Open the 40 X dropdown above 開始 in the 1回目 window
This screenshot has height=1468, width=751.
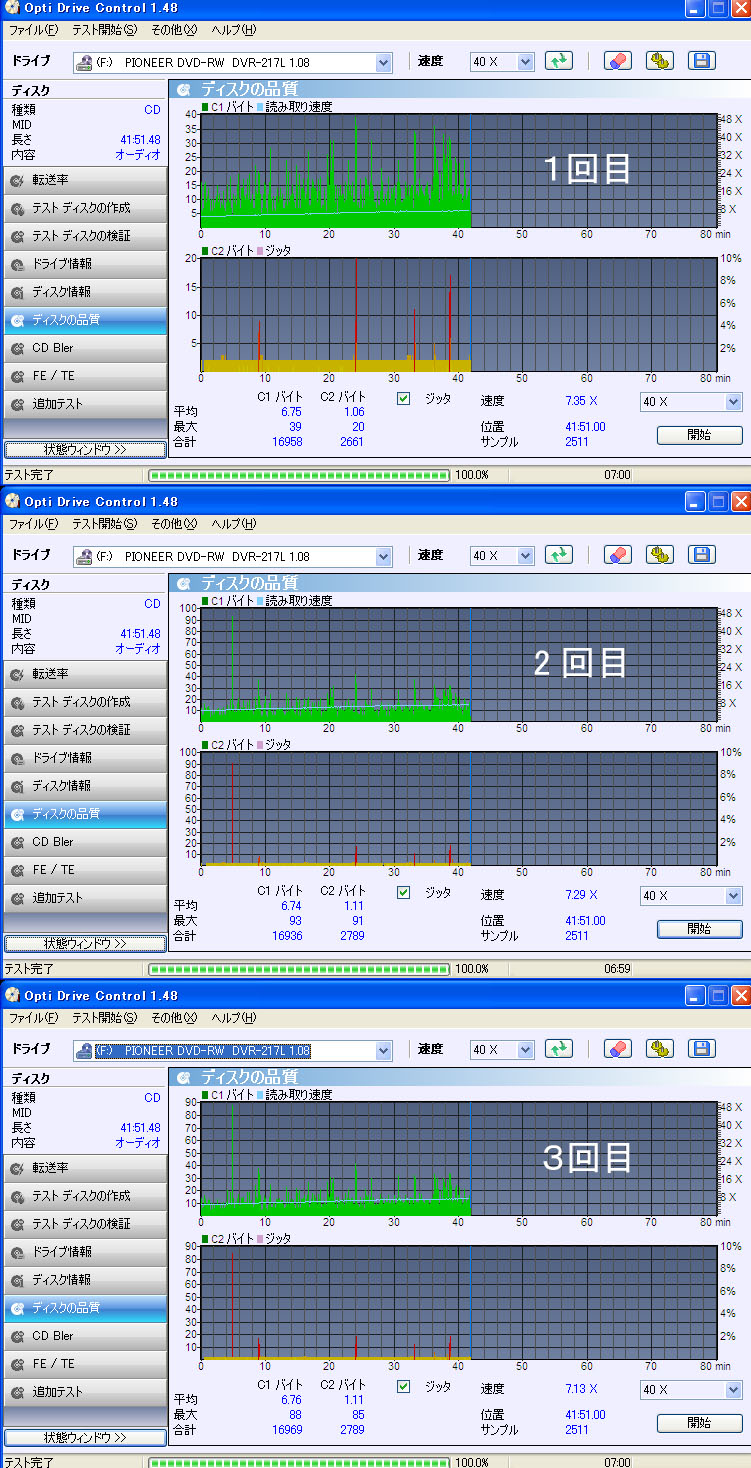(x=691, y=402)
